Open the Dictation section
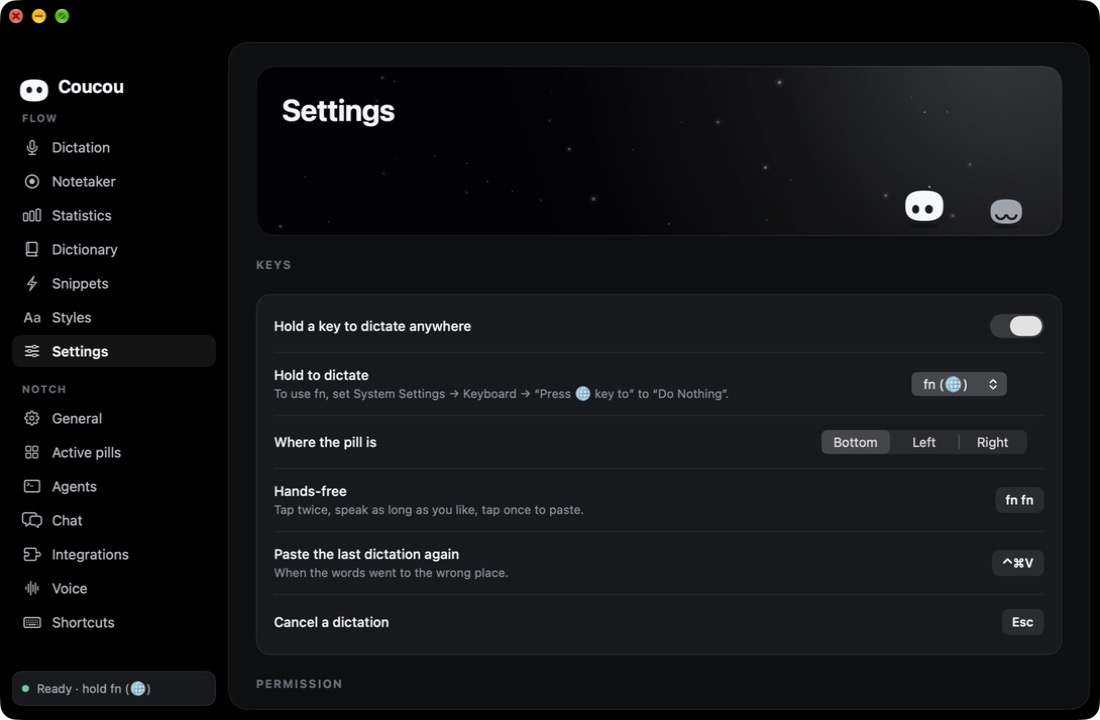 tap(114, 147)
